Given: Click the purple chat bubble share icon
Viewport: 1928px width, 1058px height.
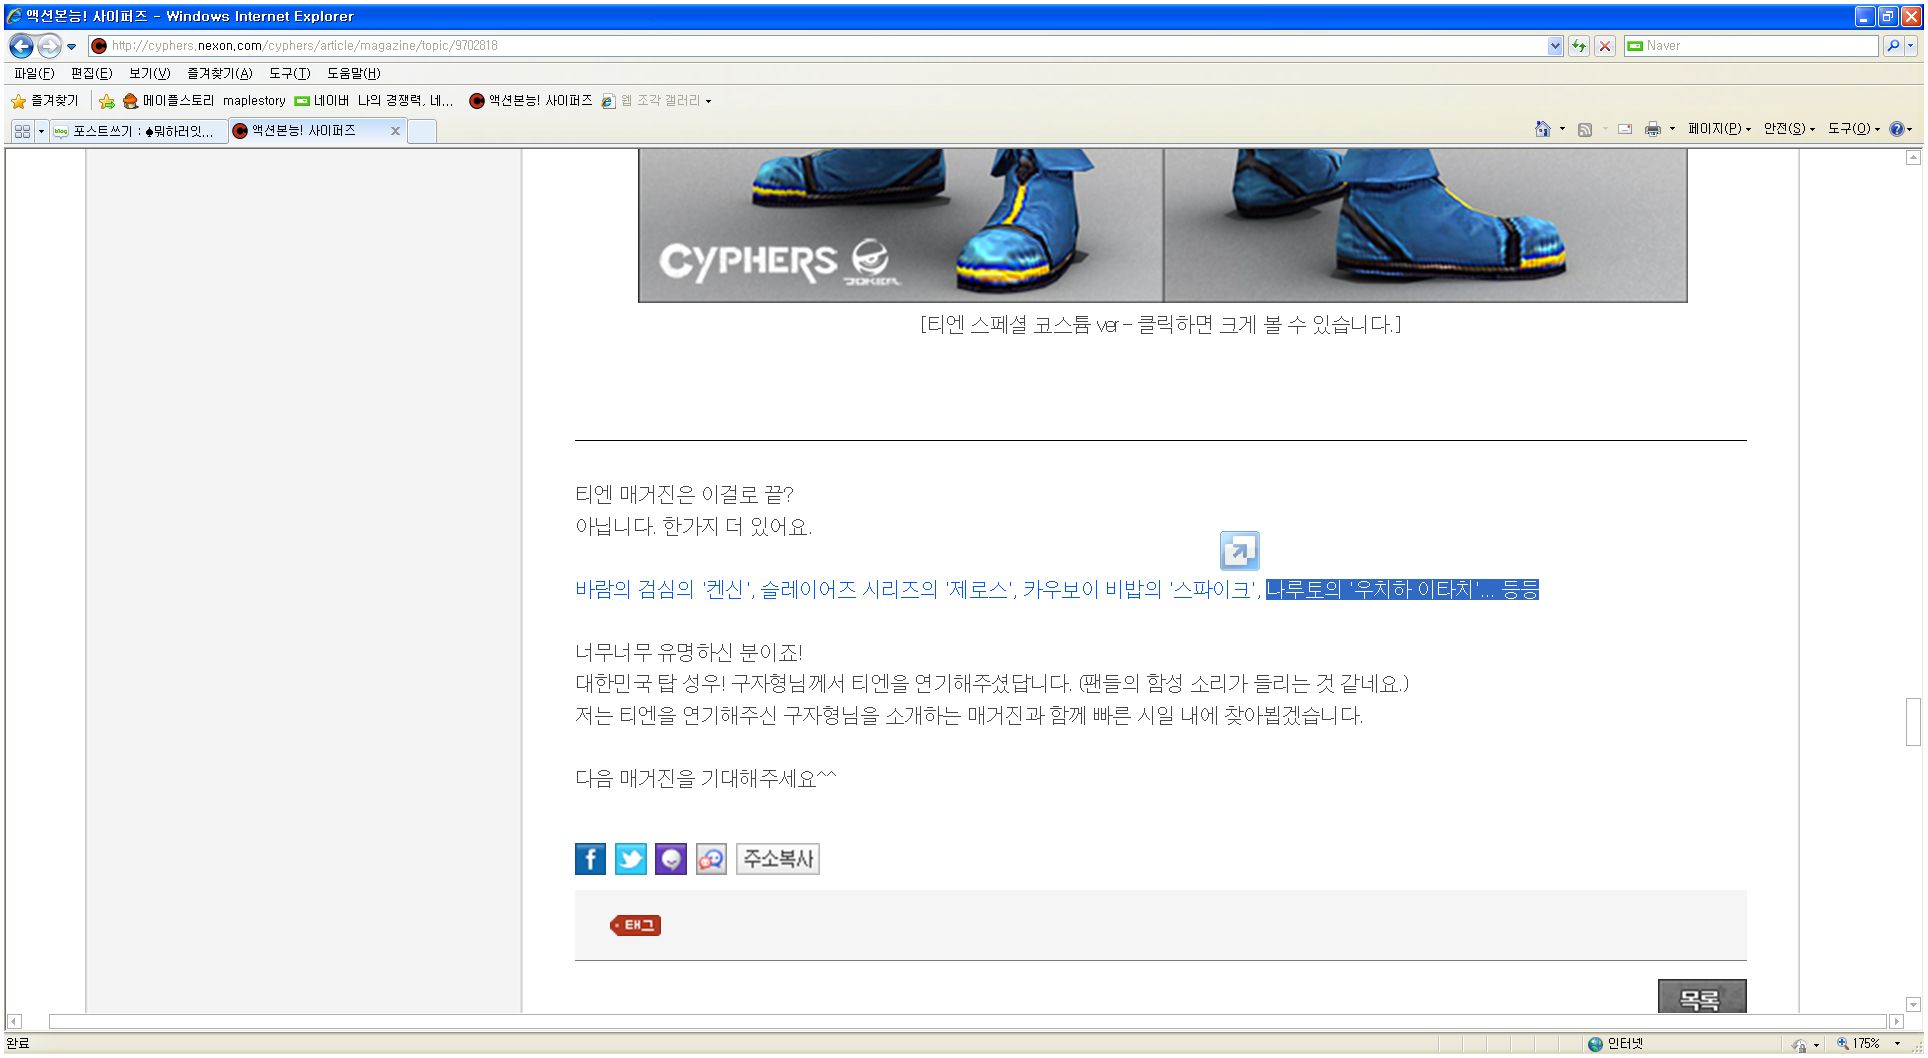Looking at the screenshot, I should coord(670,859).
